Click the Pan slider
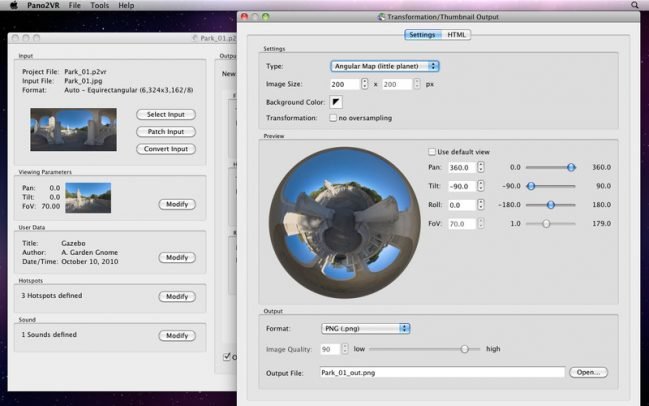This screenshot has width=649, height=406. pos(550,167)
